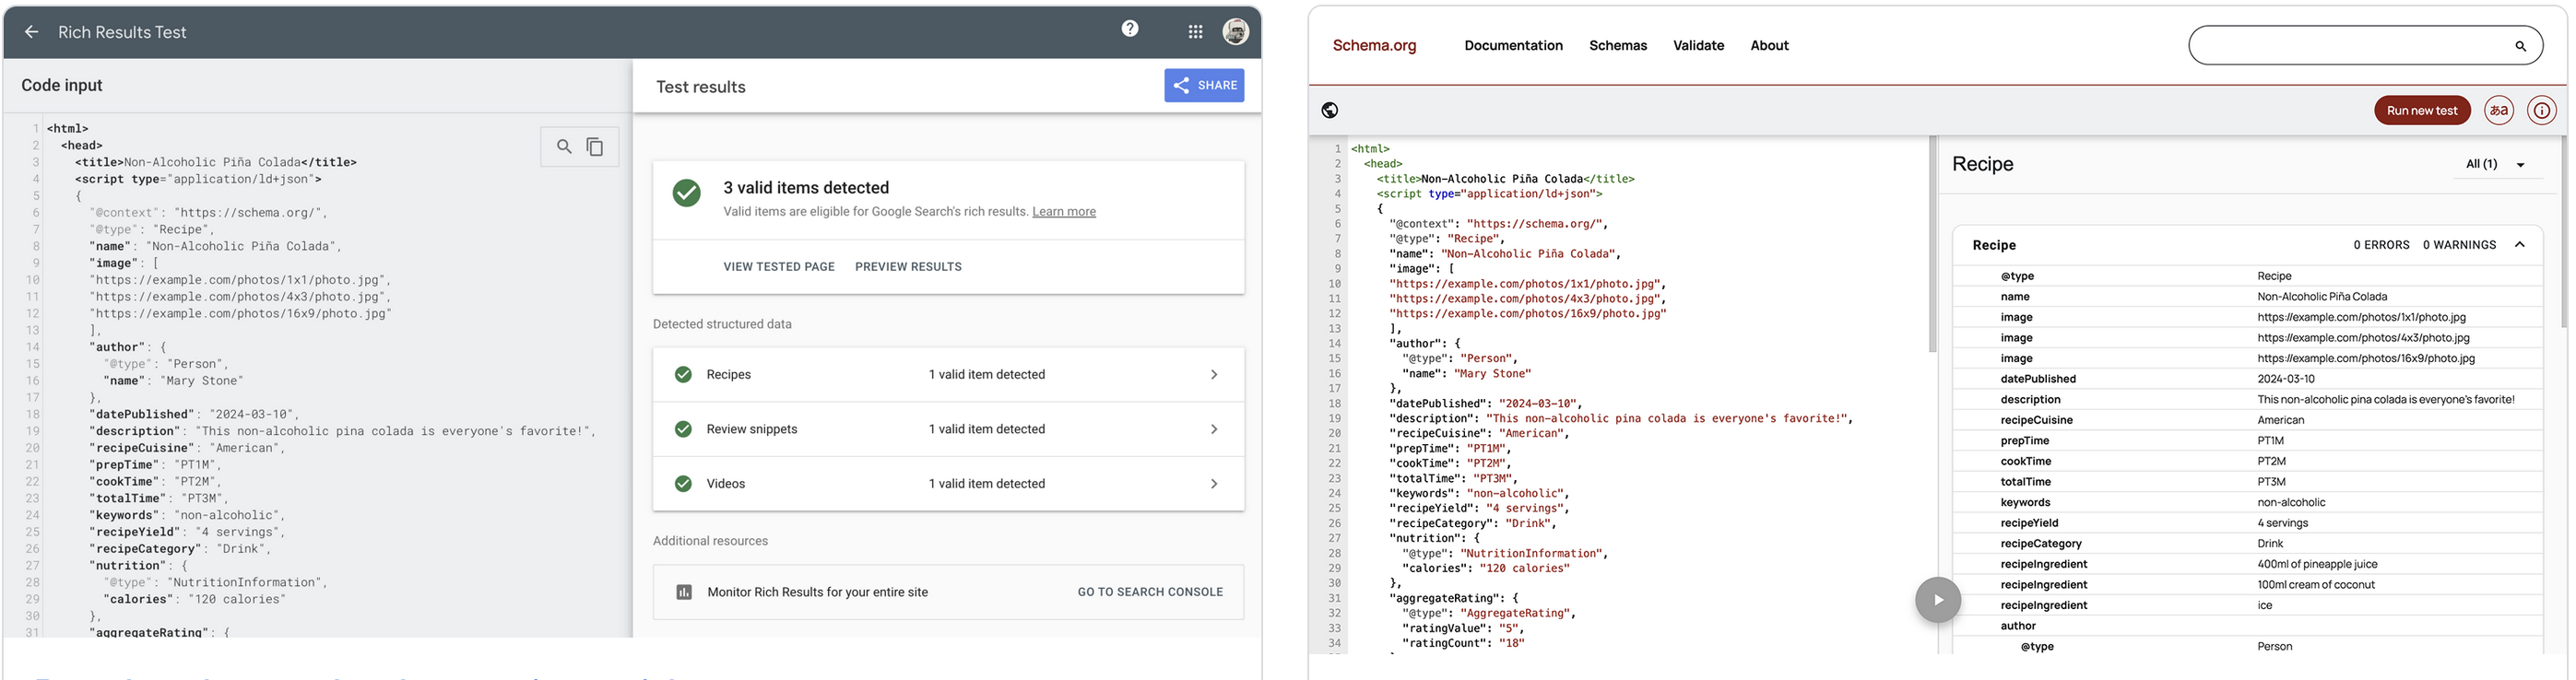Click Run new test button

2422,111
